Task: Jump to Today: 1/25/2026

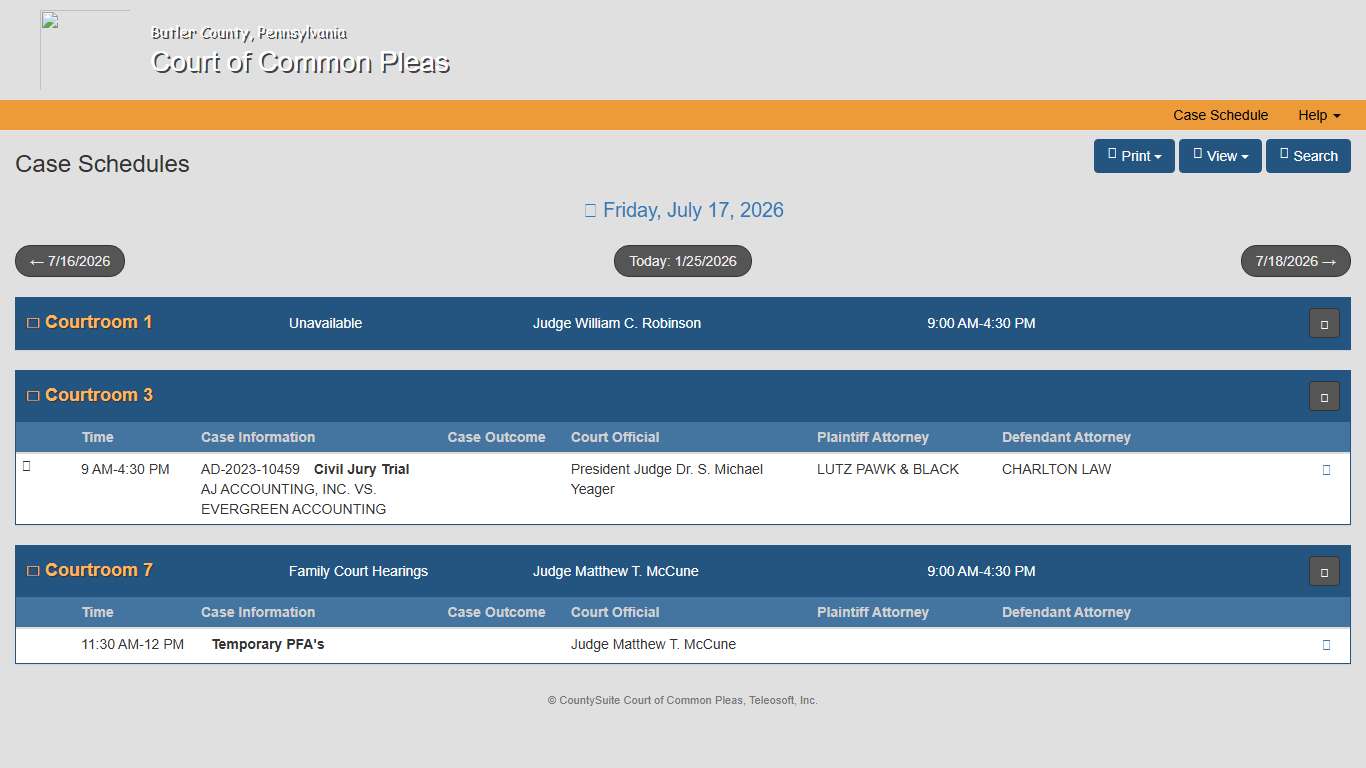Action: (682, 261)
